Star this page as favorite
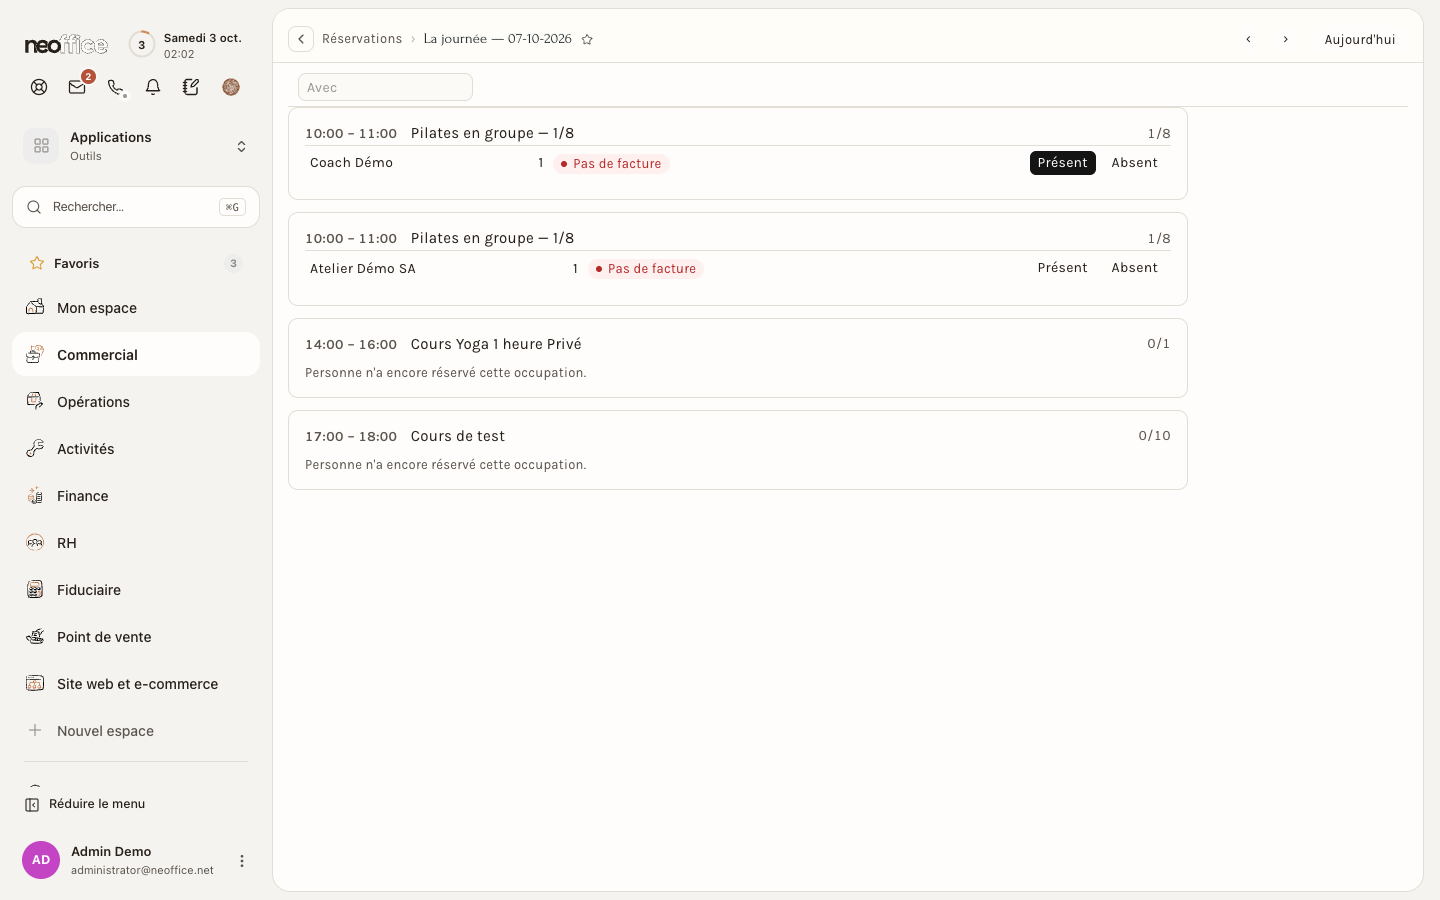This screenshot has width=1440, height=900. [587, 40]
